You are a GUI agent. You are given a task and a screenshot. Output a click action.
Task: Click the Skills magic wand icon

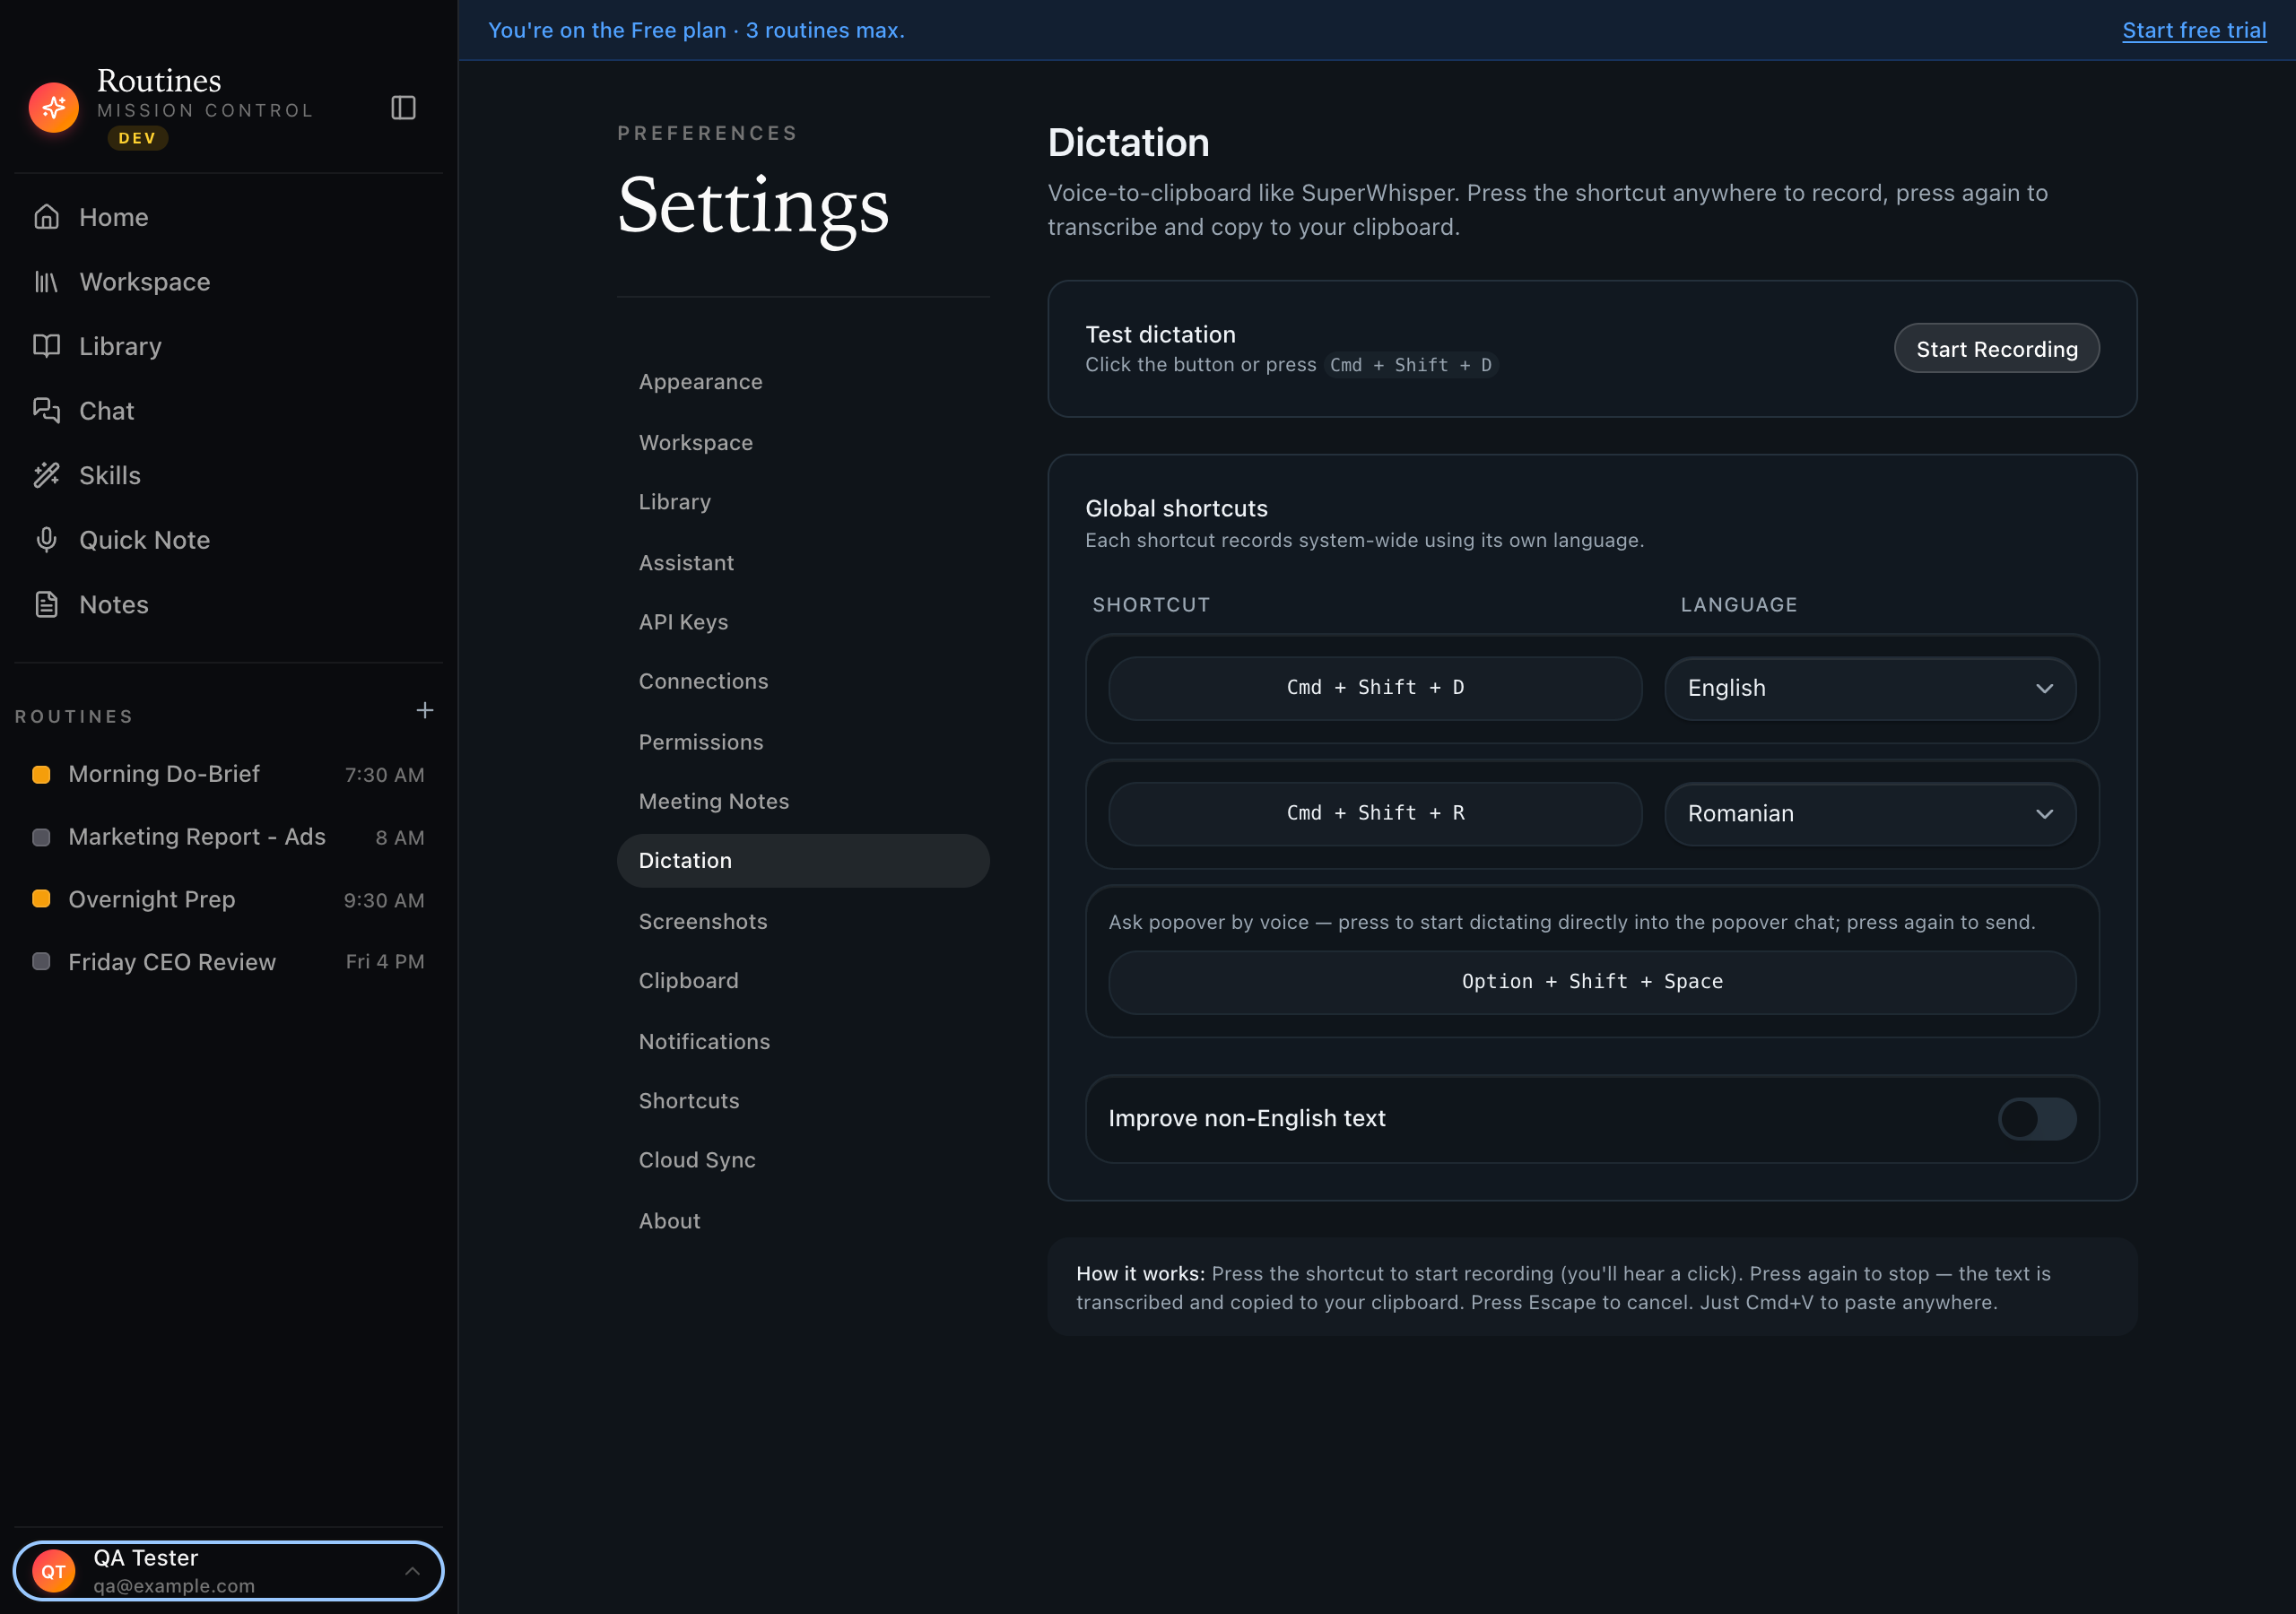pos(46,475)
